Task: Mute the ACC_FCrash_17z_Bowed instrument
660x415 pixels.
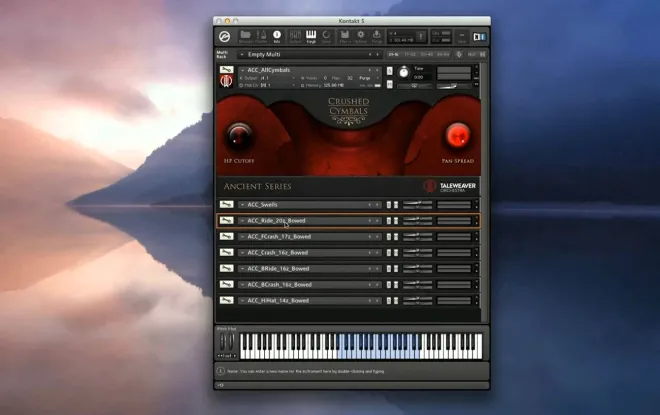Action: tap(396, 237)
